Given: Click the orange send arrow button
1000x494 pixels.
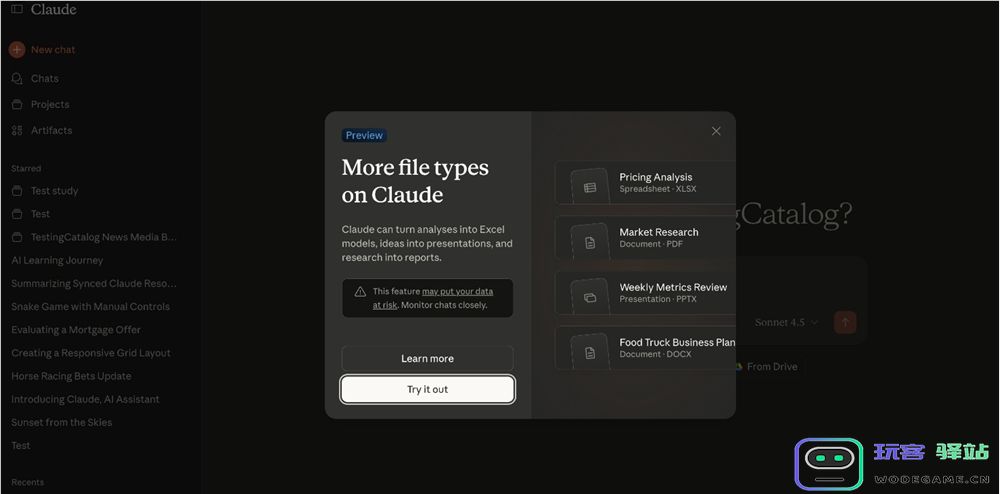Looking at the screenshot, I should (x=845, y=322).
